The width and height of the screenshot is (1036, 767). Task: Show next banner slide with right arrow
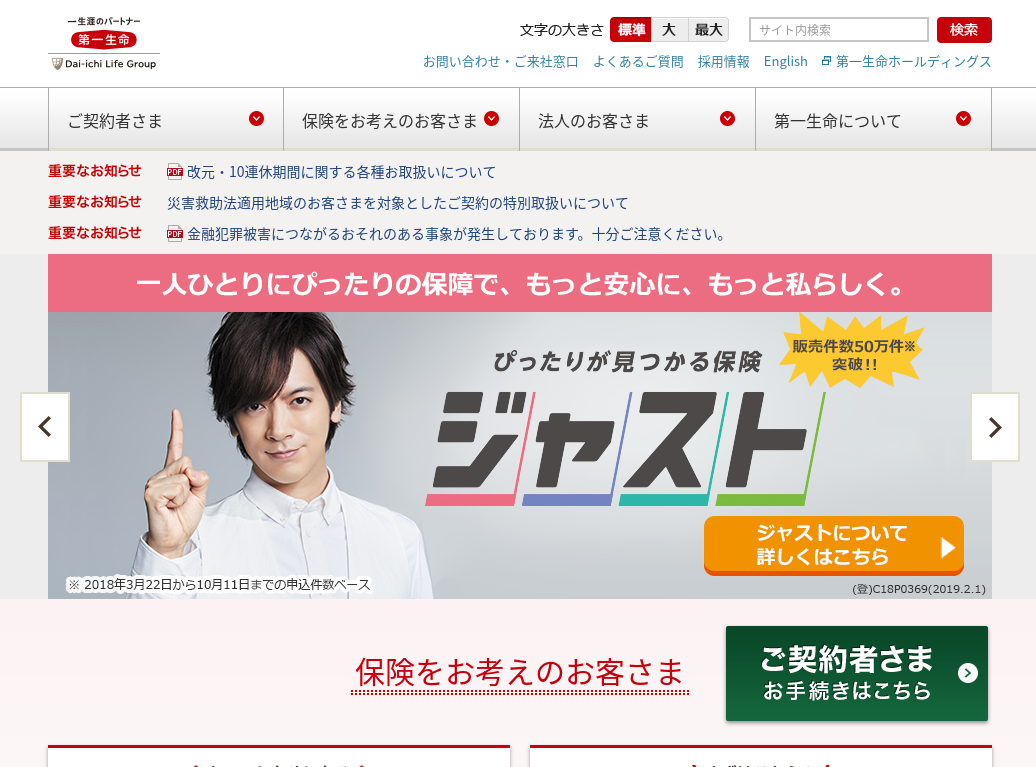[x=994, y=427]
